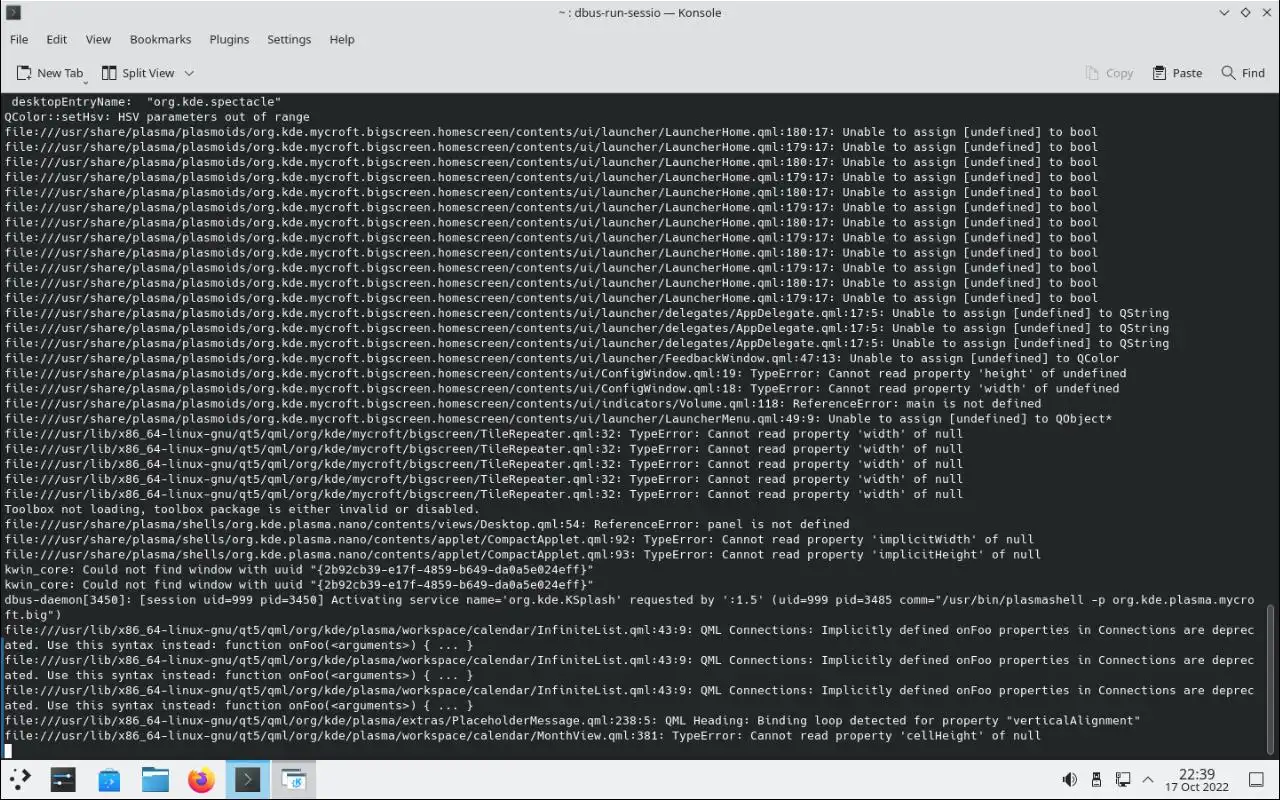Open the removable USB devices tray icon
This screenshot has height=800, width=1280.
click(1096, 779)
